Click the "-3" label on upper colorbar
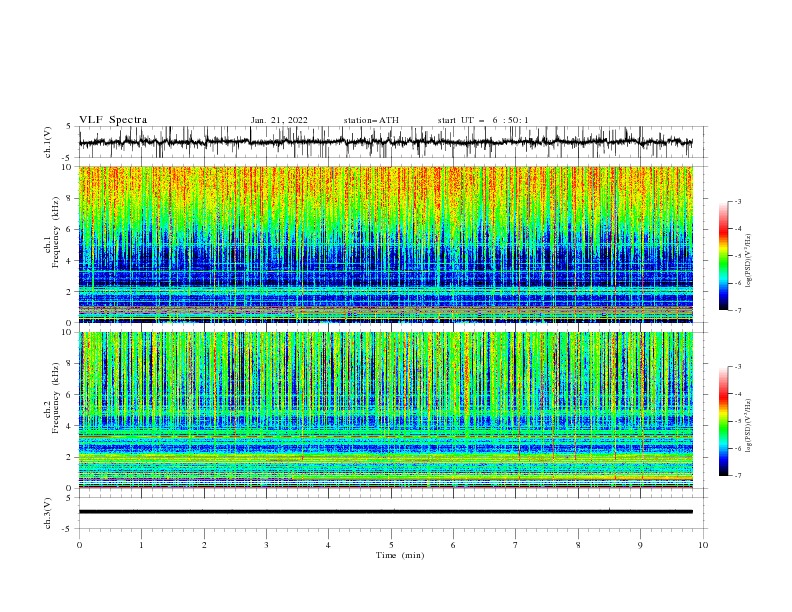This screenshot has height=612, width=792. (x=738, y=201)
